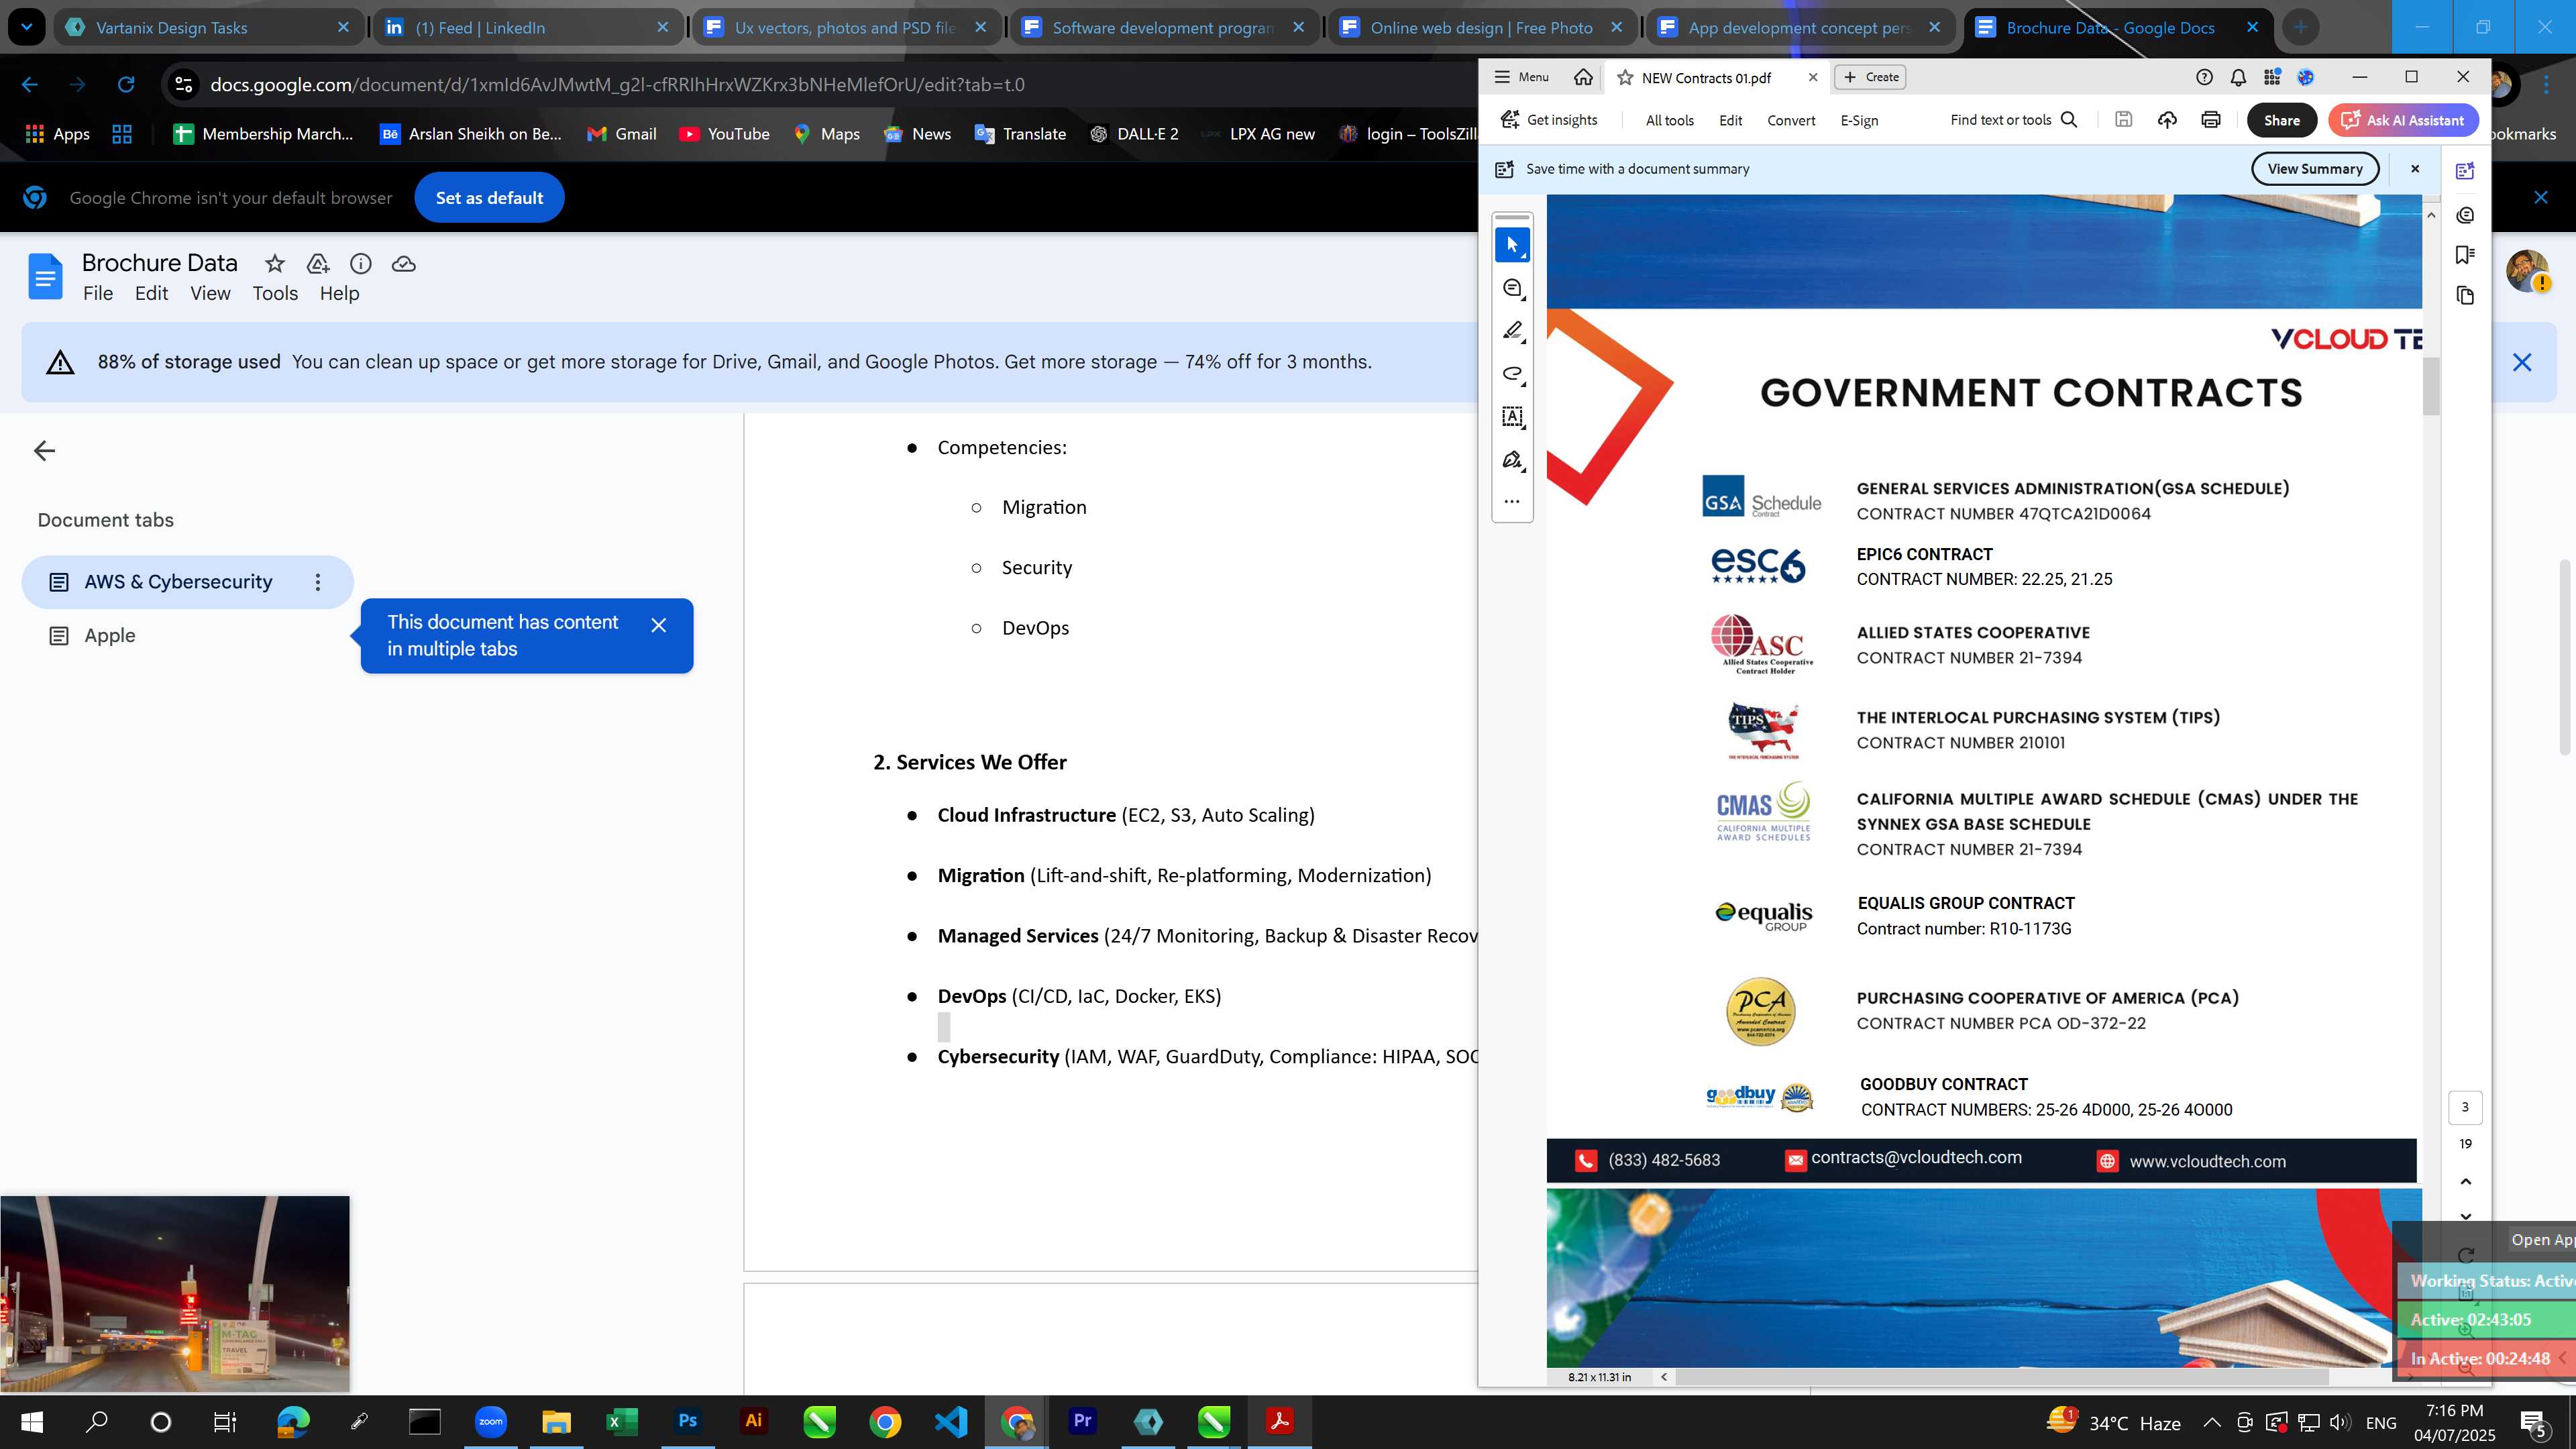Star the Brochure Data document
The width and height of the screenshot is (2576, 1449).
(x=274, y=264)
